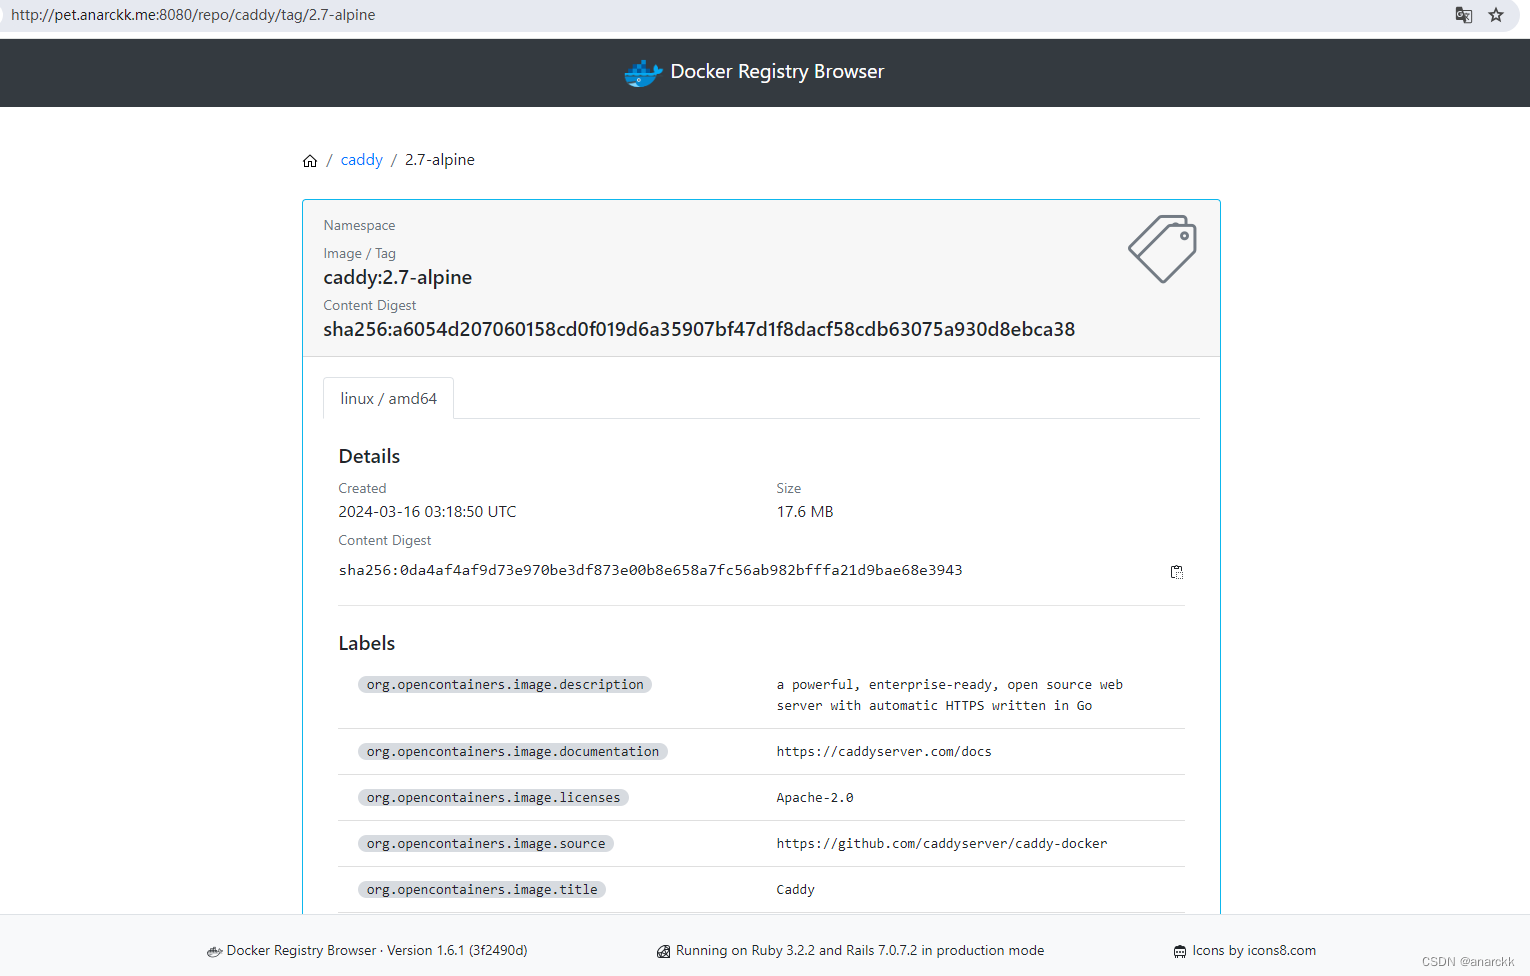Click the icons8 icon in the footer
This screenshot has width=1530, height=976.
coord(1180,951)
